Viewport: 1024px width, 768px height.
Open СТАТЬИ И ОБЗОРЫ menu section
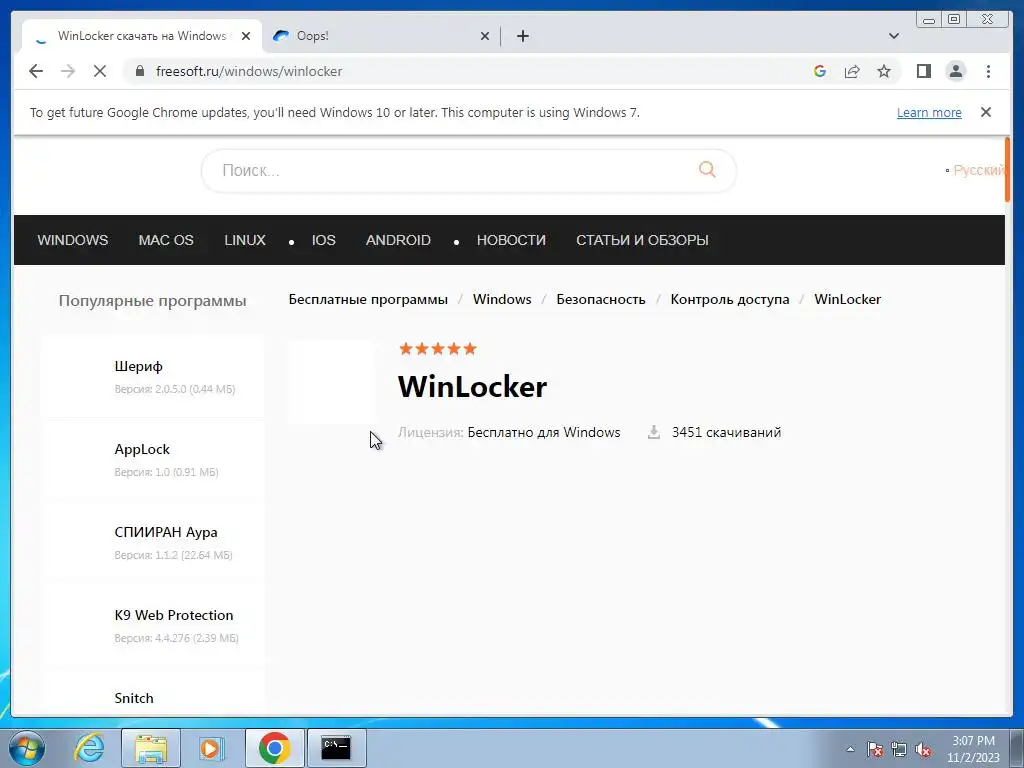pyautogui.click(x=642, y=240)
